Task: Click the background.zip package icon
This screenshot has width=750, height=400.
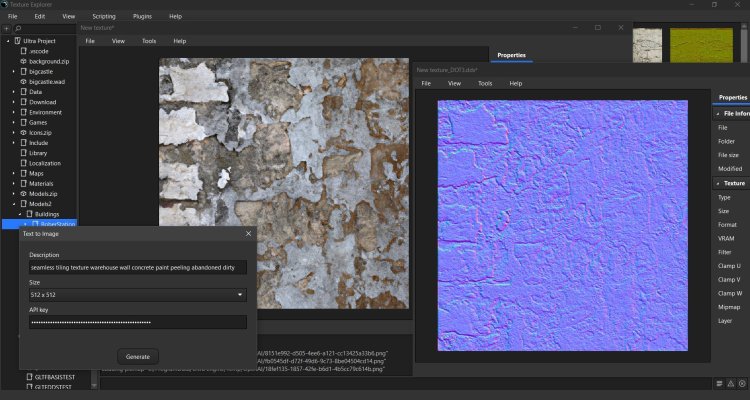Action: (x=23, y=61)
